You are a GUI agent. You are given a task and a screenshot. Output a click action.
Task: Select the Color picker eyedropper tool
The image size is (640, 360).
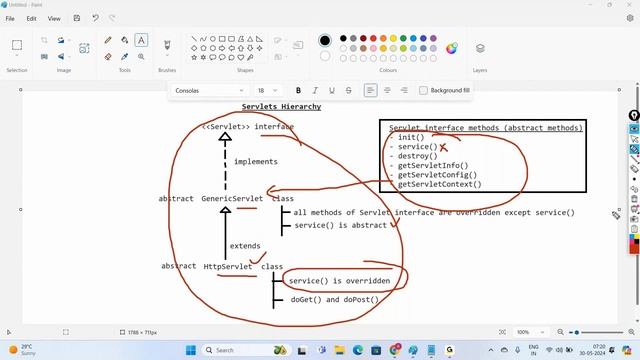124,57
